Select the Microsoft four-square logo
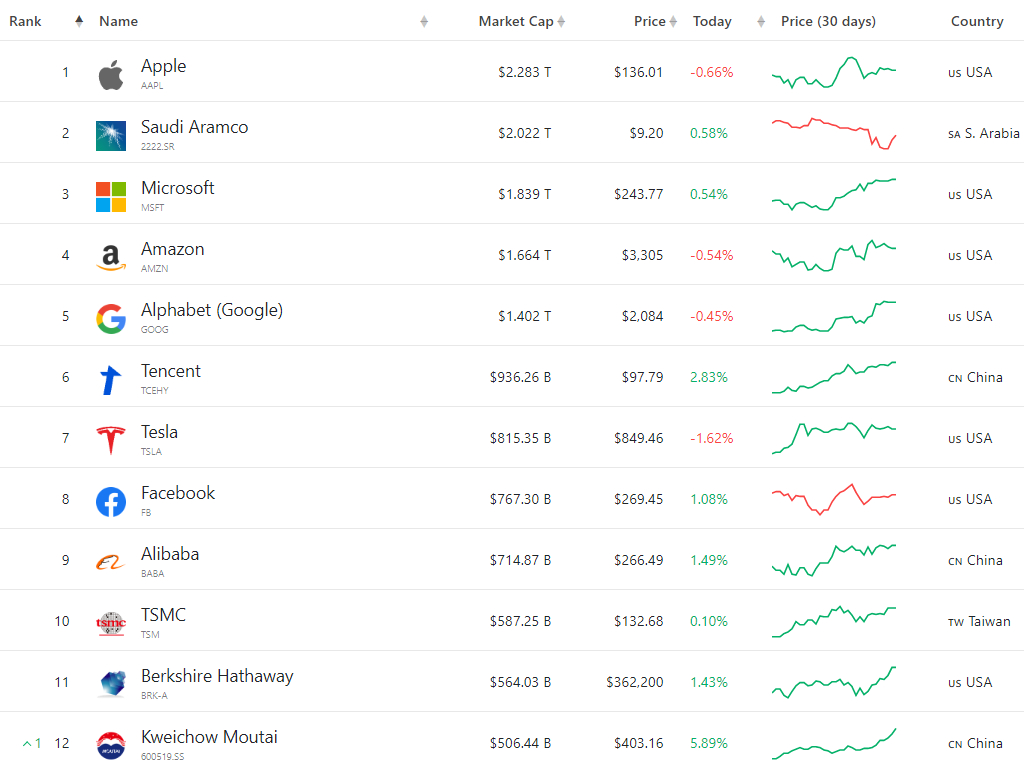Viewport: 1024px width, 764px height. click(111, 197)
